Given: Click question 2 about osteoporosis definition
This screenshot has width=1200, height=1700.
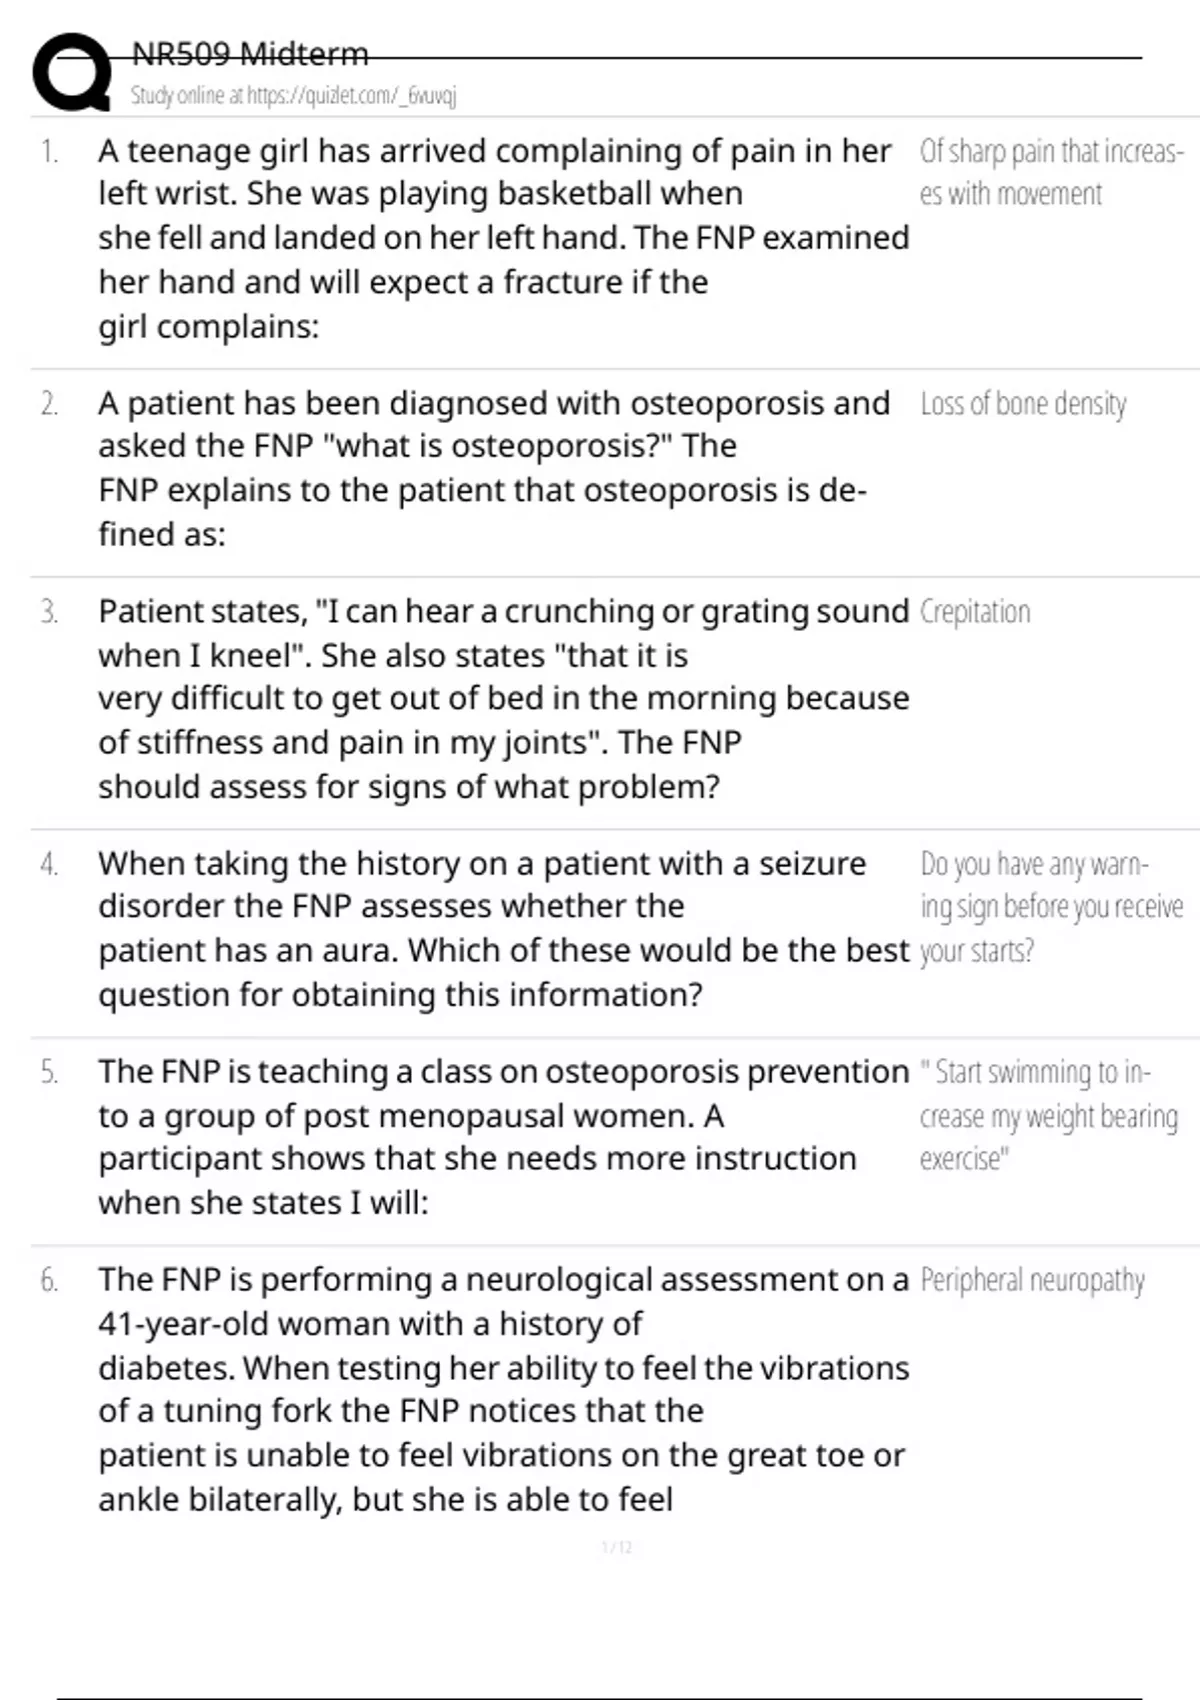Looking at the screenshot, I should pos(493,468).
